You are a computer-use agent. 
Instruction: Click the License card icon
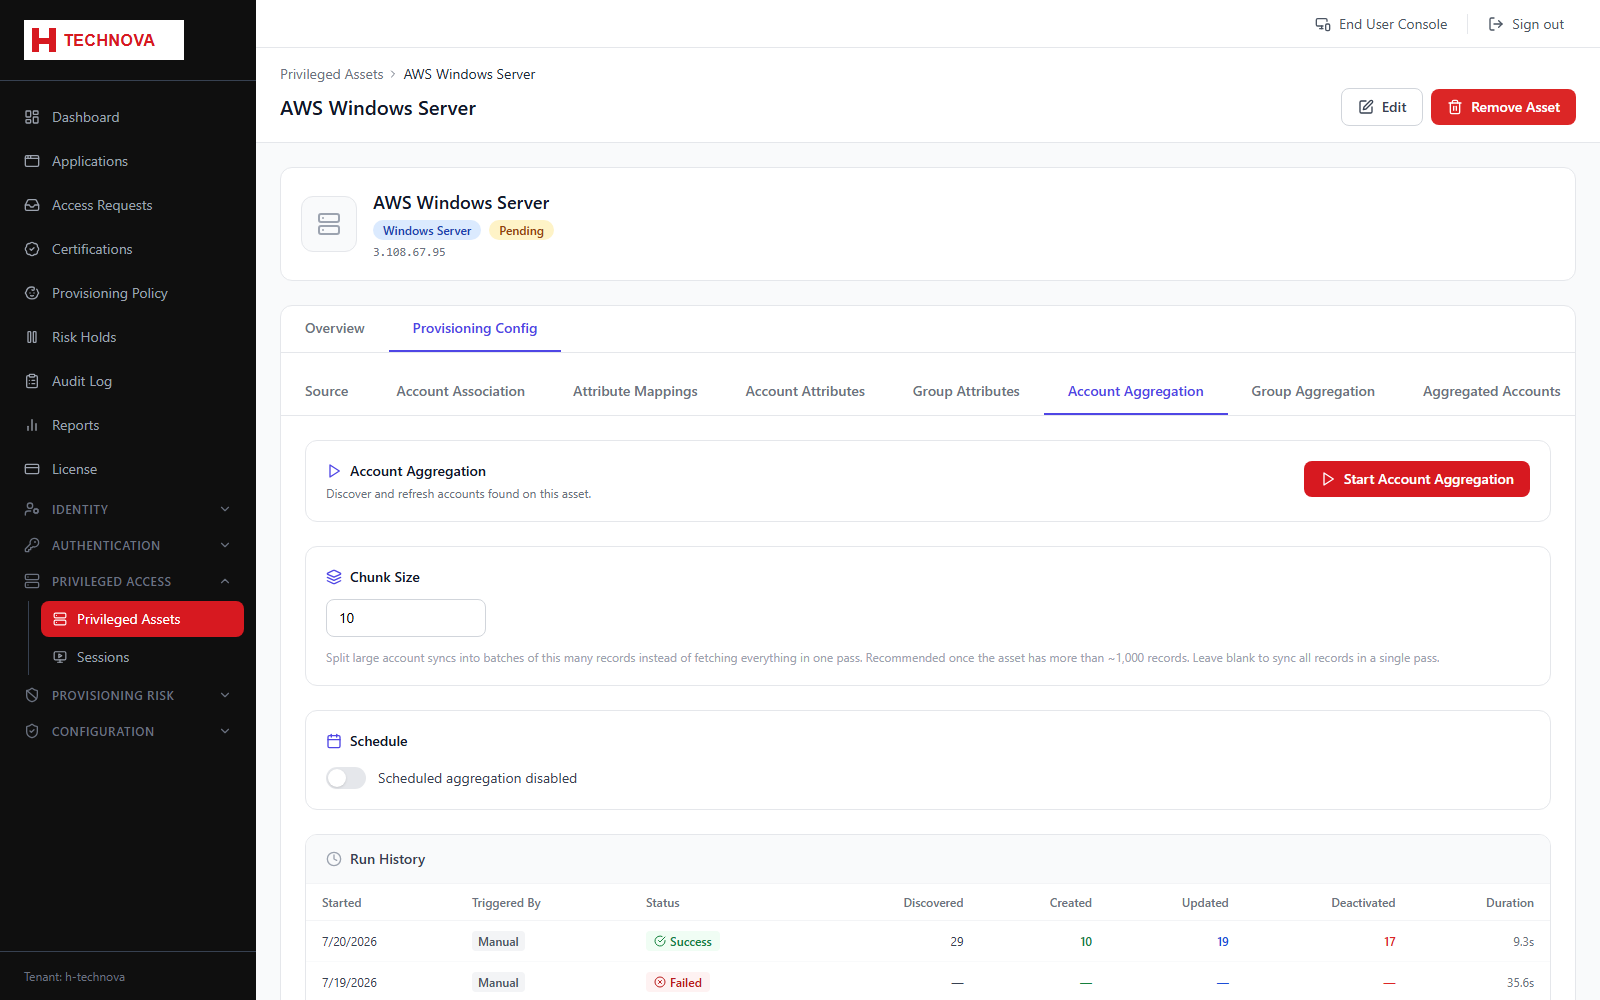click(32, 469)
